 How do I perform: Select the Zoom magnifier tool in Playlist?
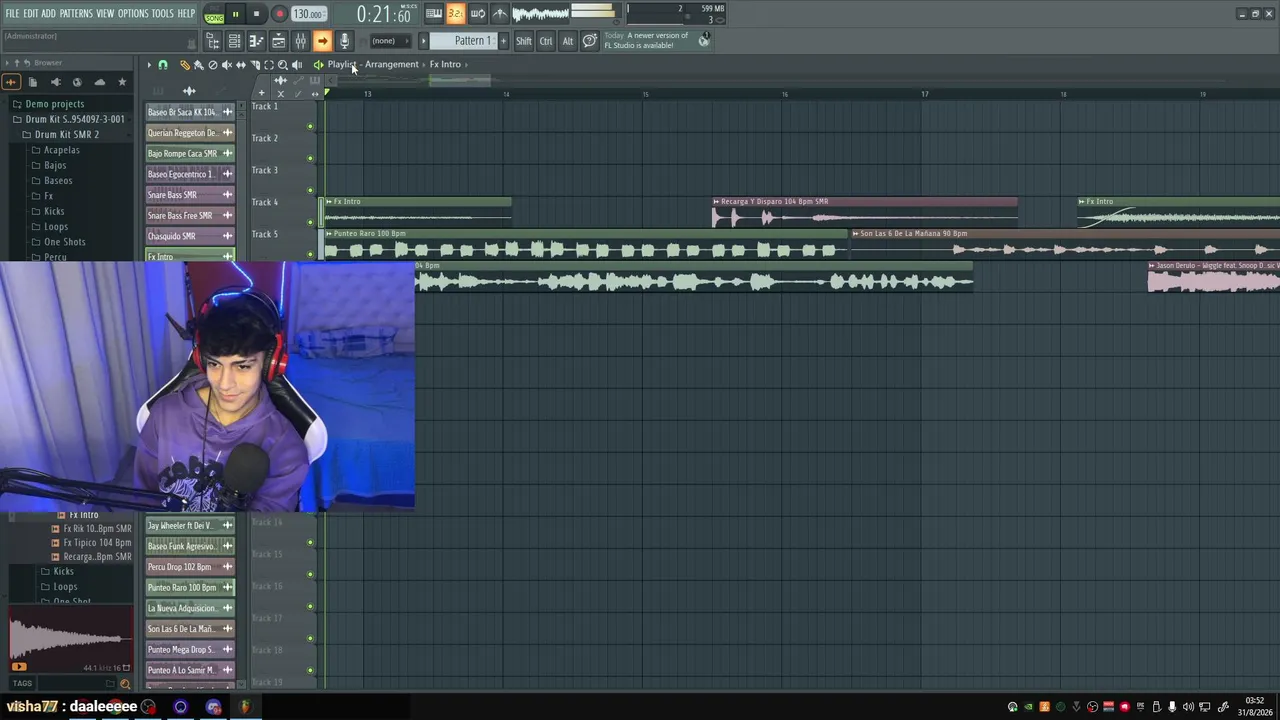coord(282,65)
